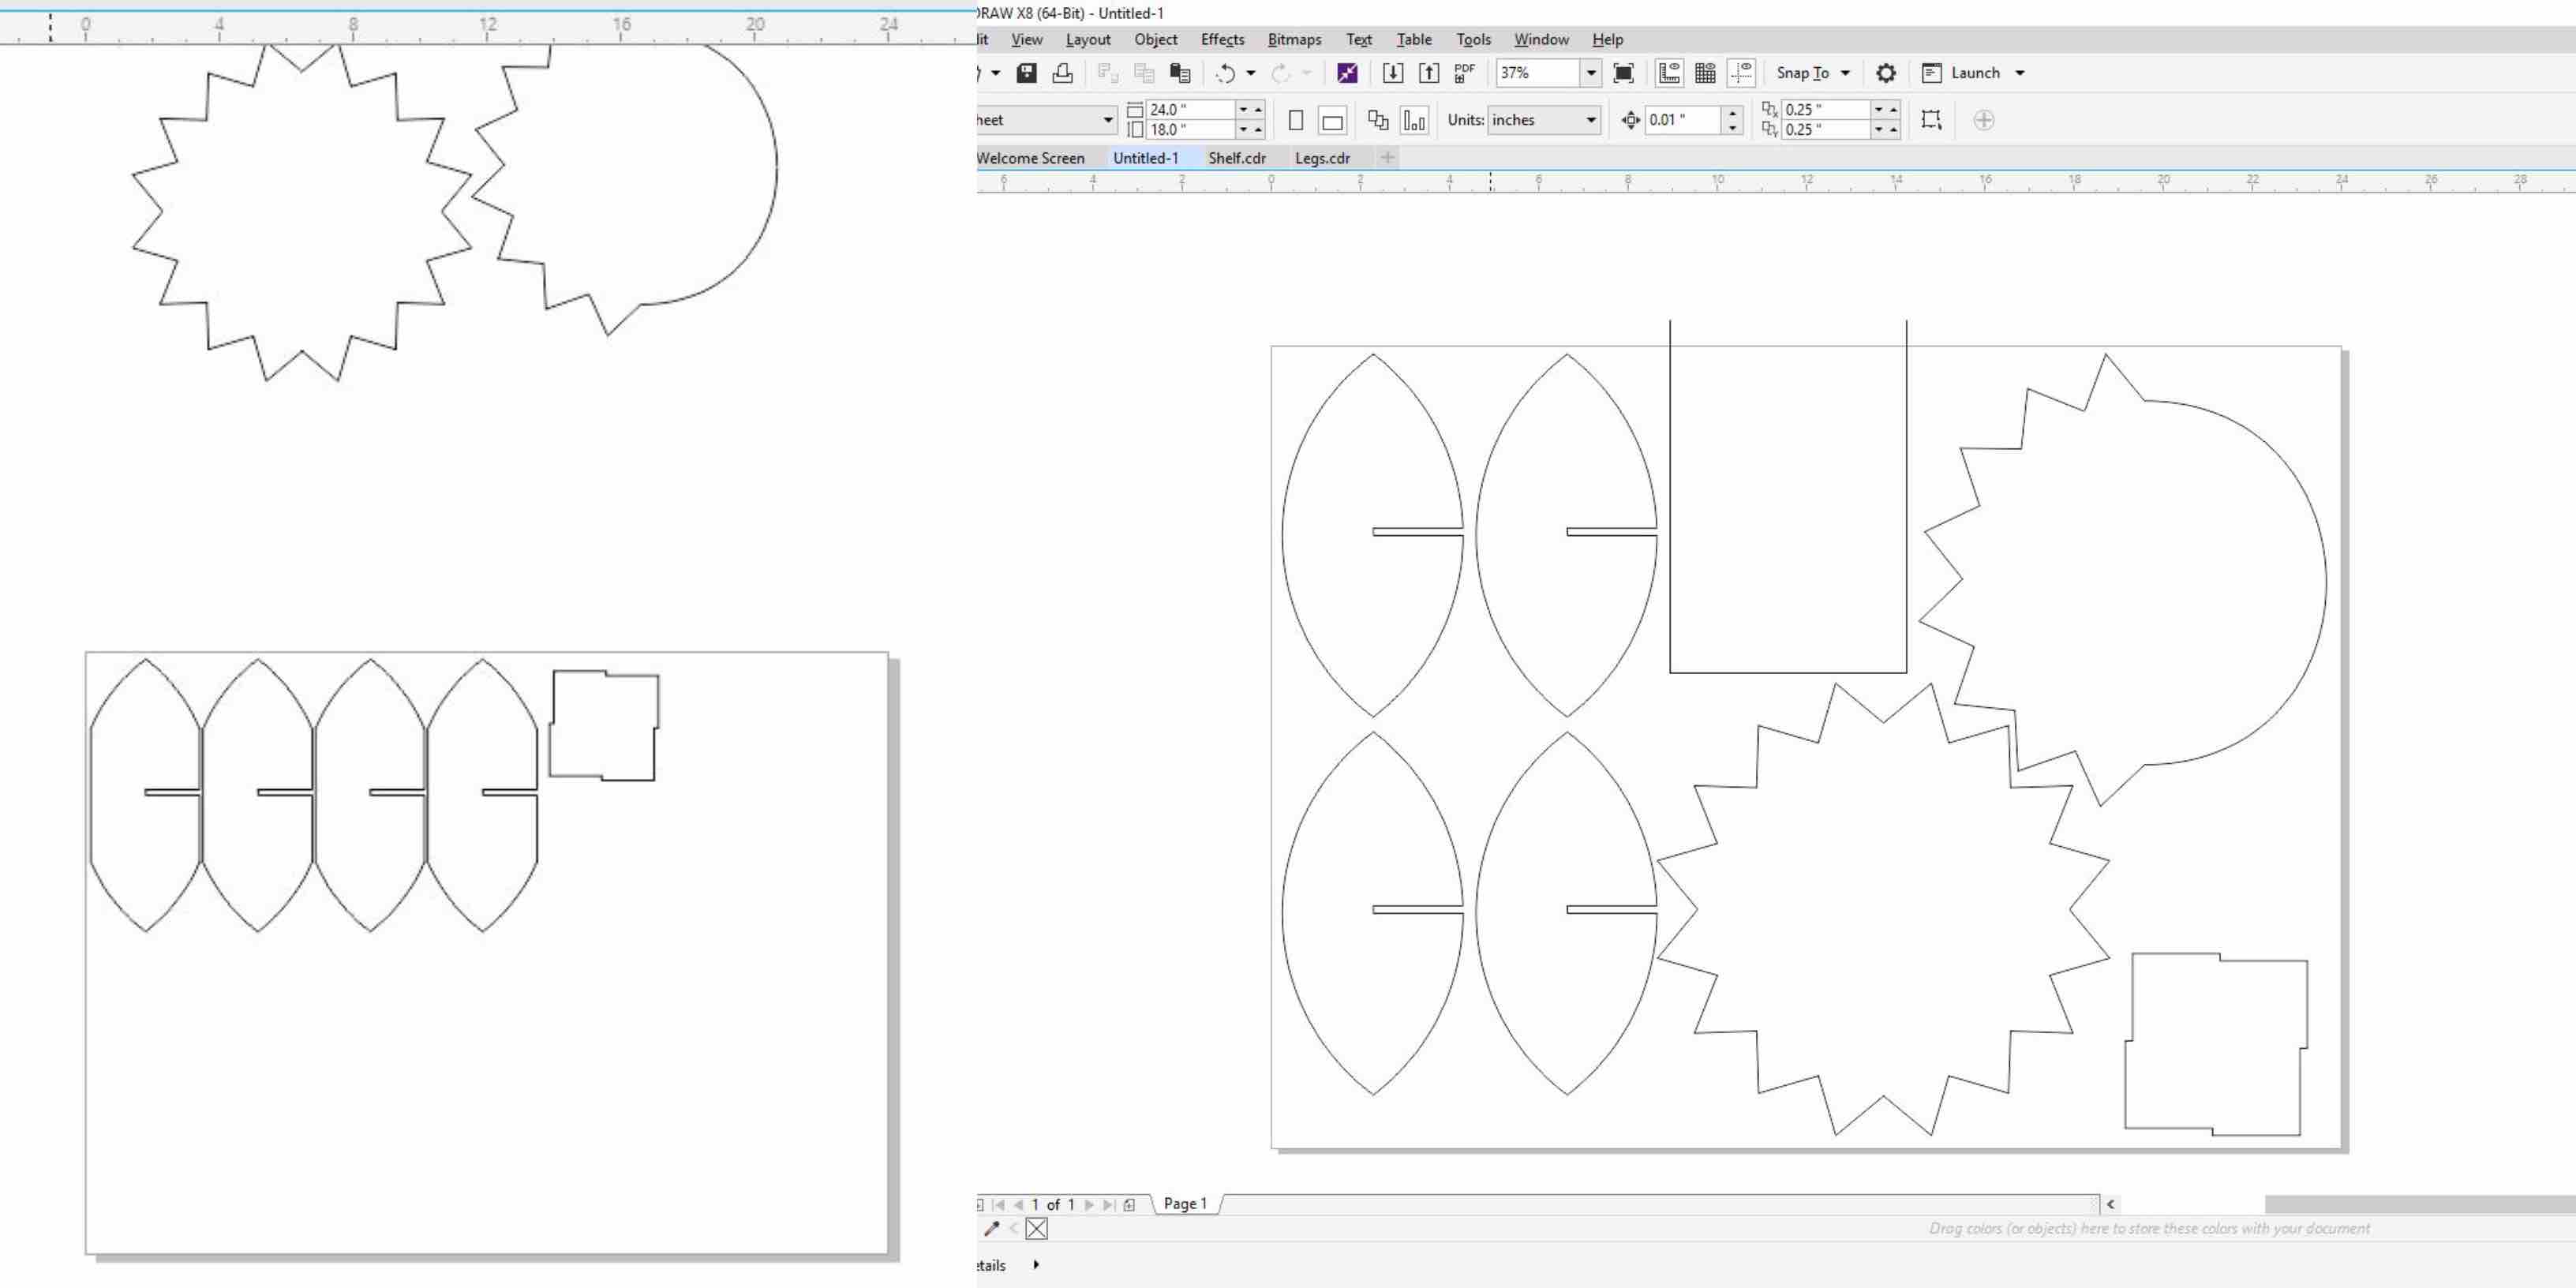The image size is (2576, 1288).
Task: Open the Options gear icon
Action: (1886, 73)
